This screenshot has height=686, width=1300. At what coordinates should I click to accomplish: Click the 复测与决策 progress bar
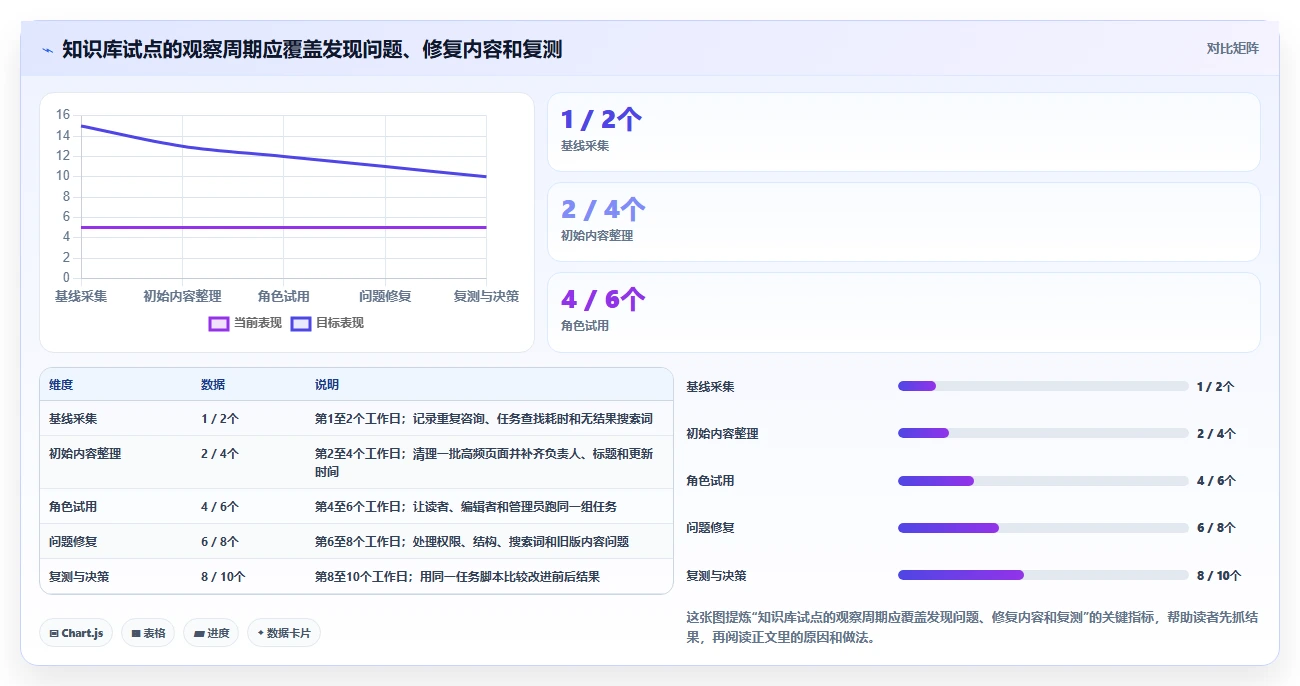pos(1043,575)
